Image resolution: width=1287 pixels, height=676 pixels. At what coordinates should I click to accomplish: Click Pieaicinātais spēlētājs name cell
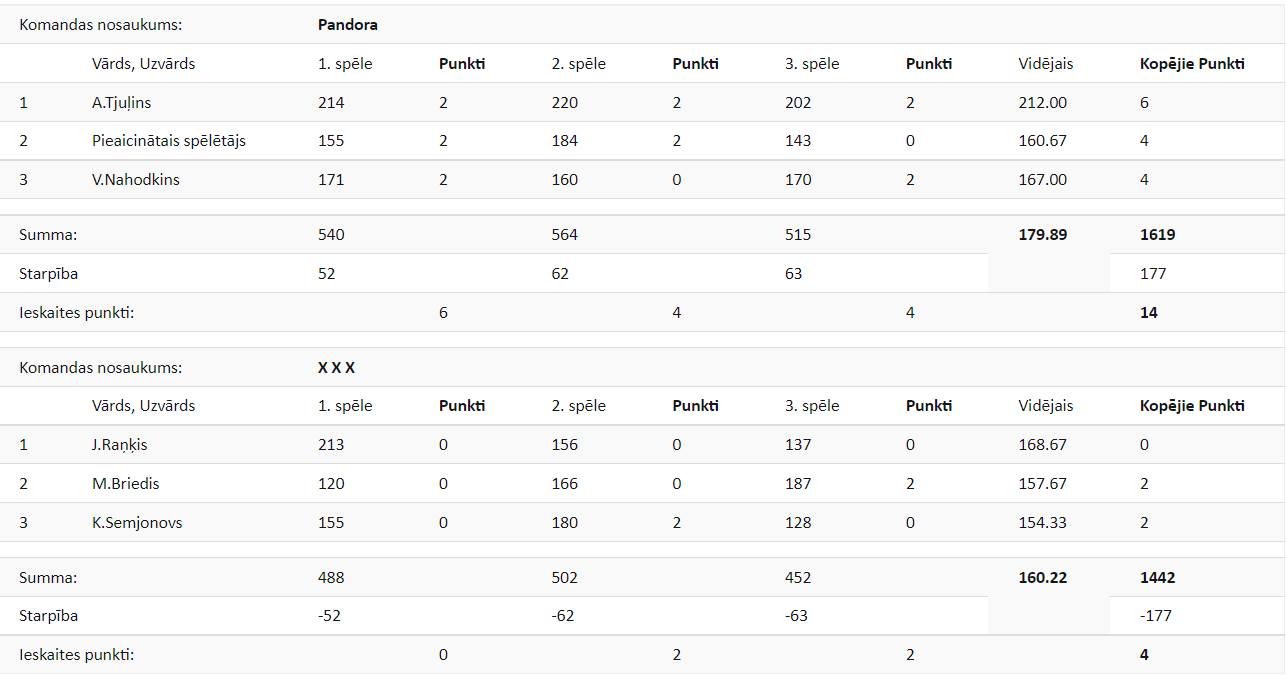point(168,141)
